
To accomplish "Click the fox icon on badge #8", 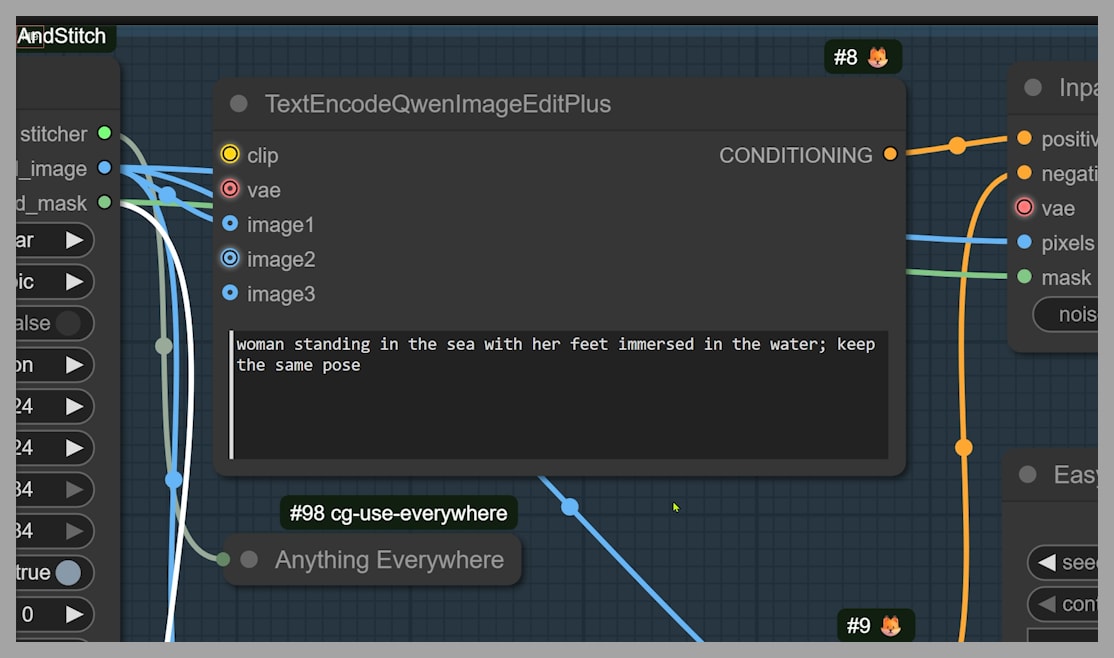I will point(878,57).
